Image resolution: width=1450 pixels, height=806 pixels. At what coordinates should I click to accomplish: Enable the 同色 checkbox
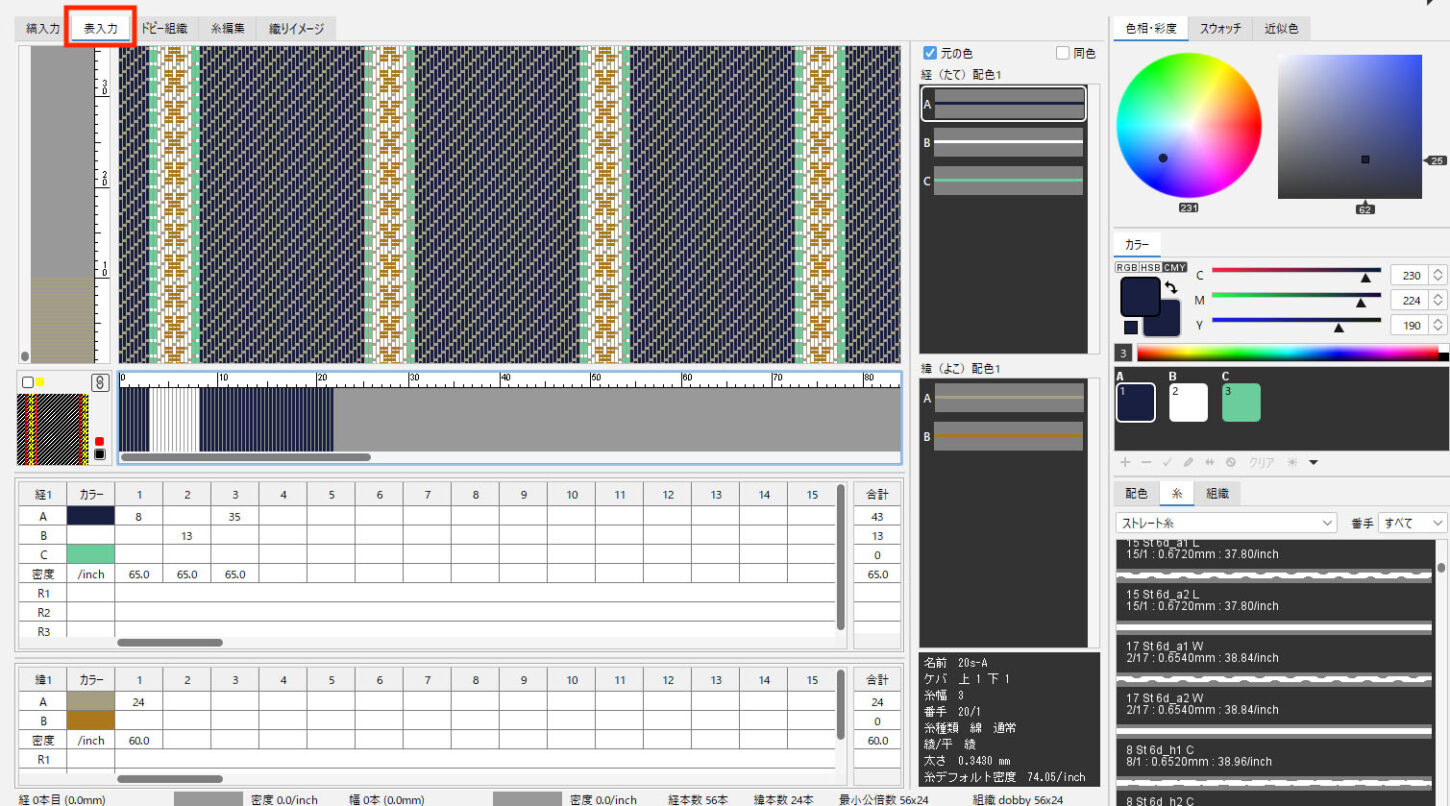[1063, 53]
